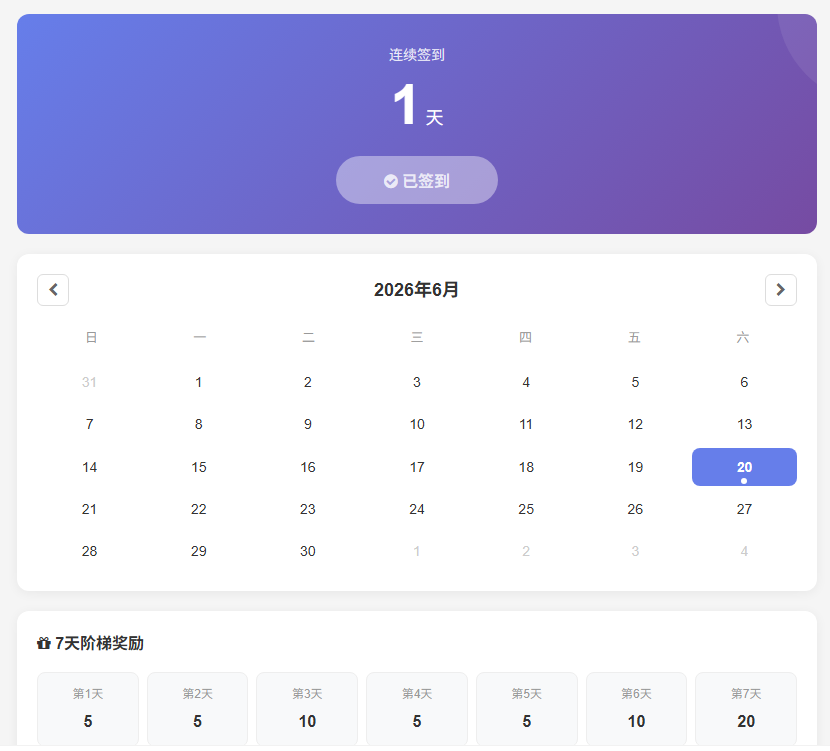This screenshot has width=830, height=751.
Task: Click the 第3天 reward card
Action: 307,709
